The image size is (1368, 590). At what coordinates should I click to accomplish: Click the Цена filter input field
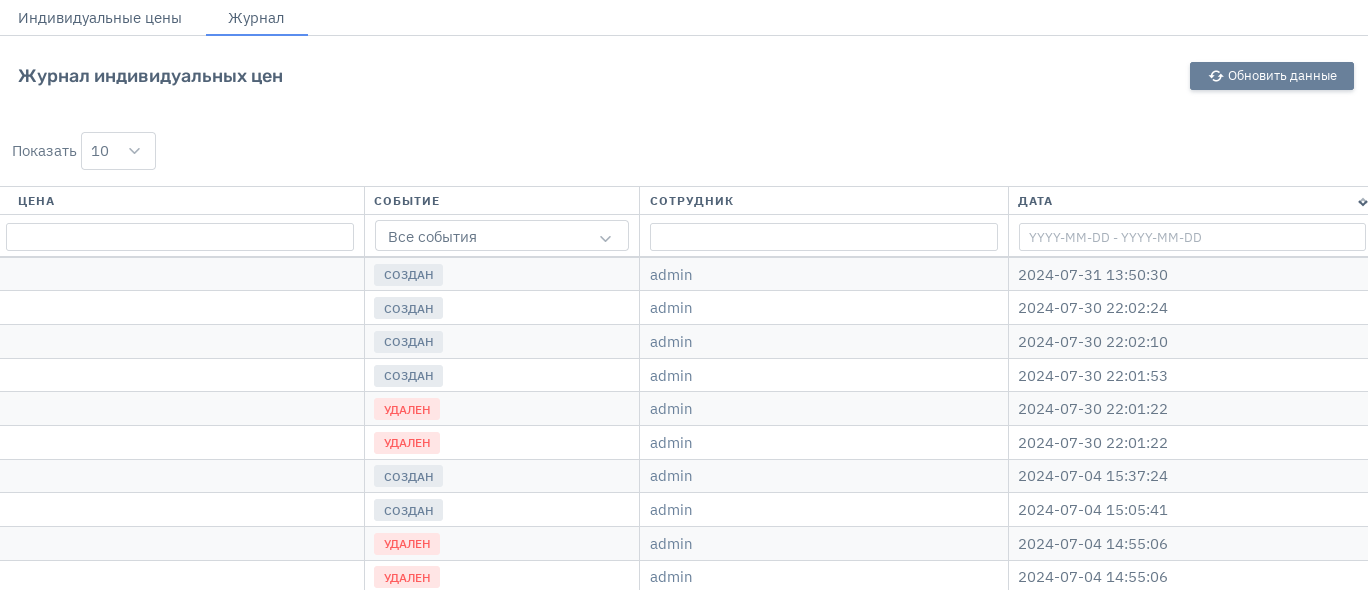(x=180, y=237)
